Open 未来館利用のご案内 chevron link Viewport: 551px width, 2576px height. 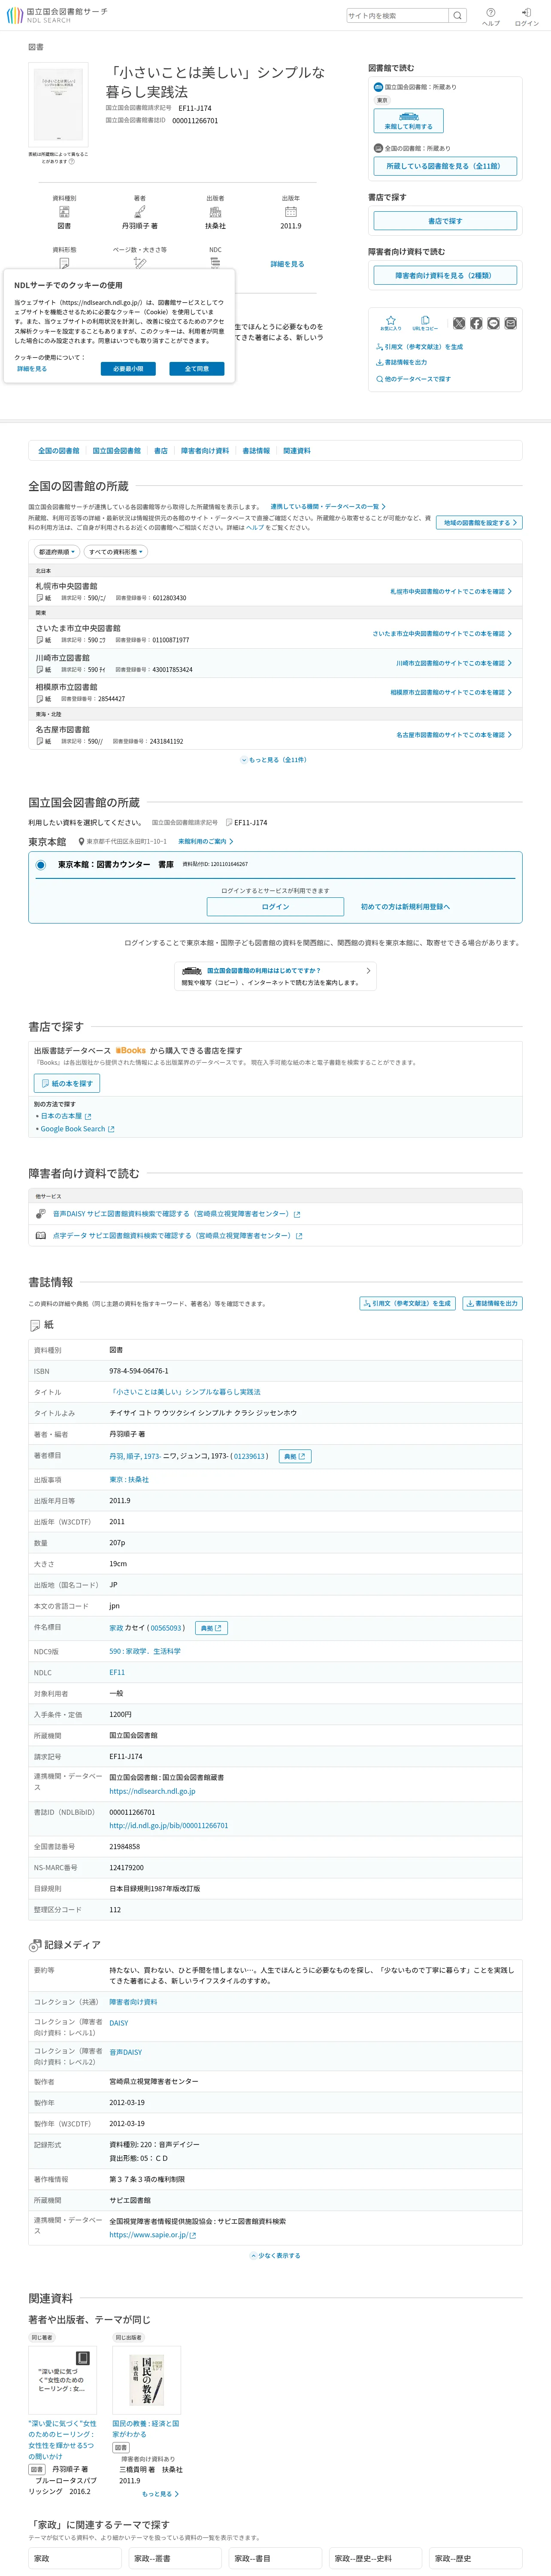coord(205,842)
